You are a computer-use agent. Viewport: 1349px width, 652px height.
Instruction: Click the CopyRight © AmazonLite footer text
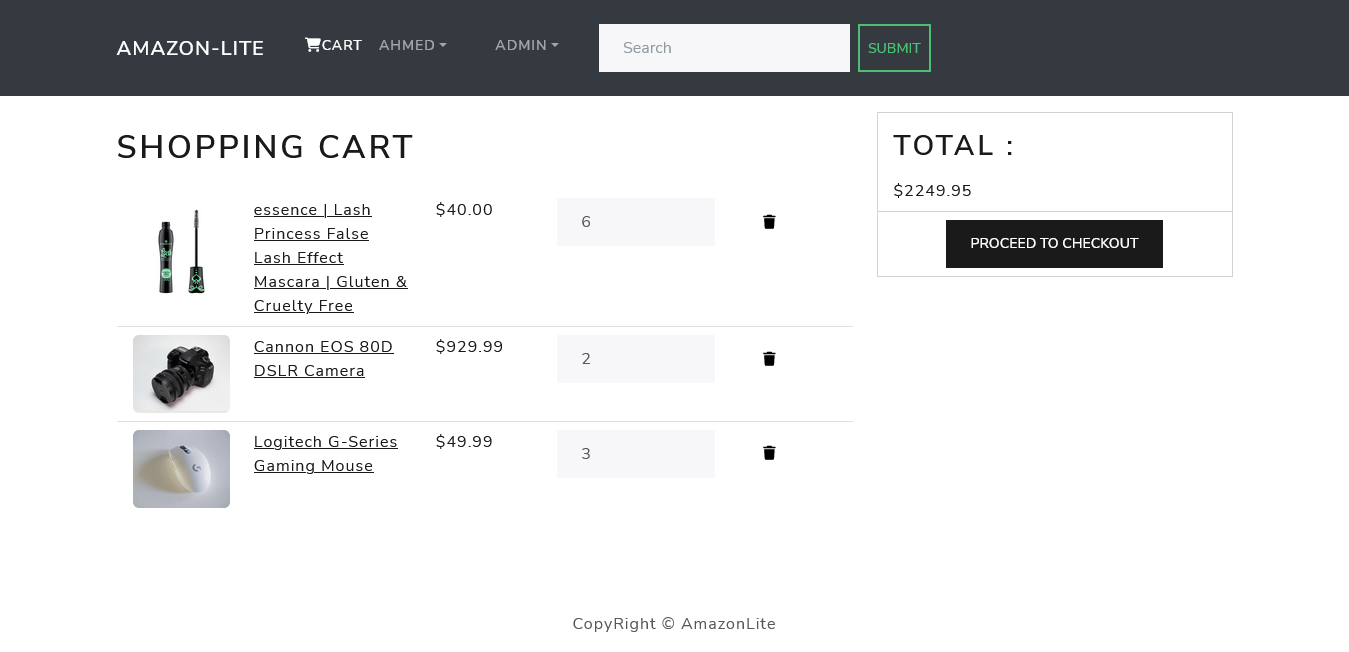(x=674, y=624)
